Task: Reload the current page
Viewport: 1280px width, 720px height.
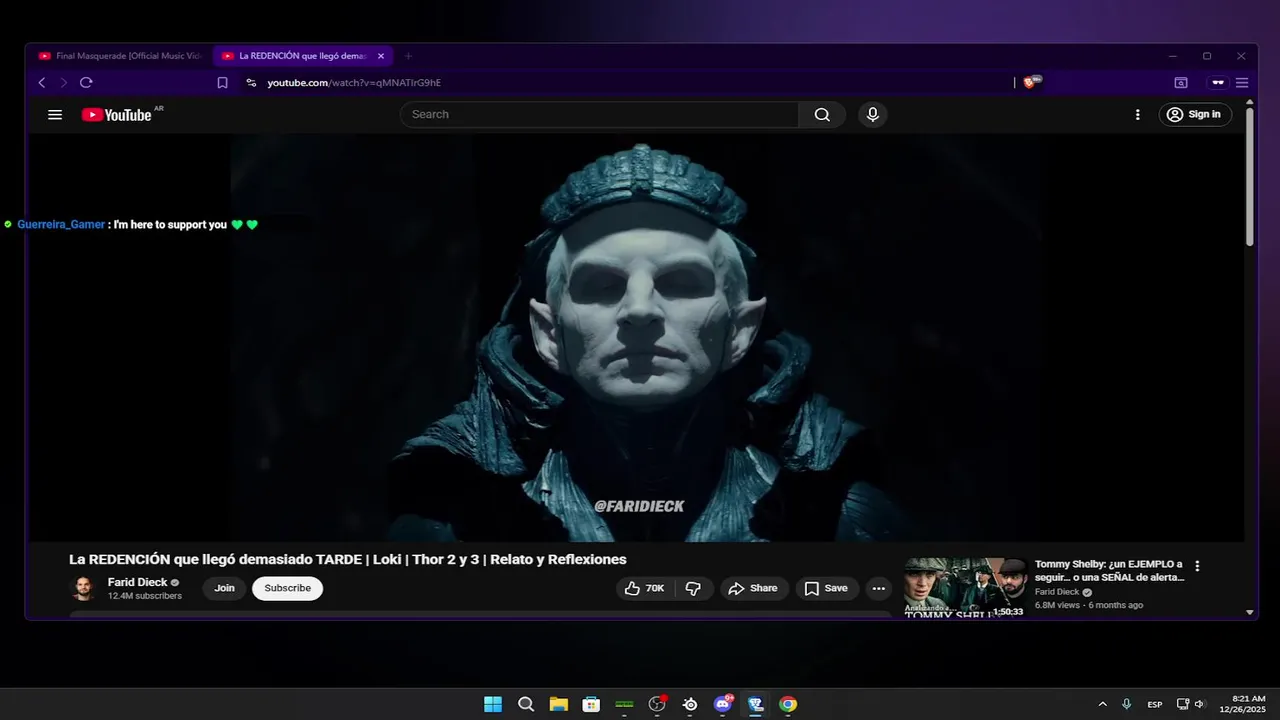Action: point(86,83)
